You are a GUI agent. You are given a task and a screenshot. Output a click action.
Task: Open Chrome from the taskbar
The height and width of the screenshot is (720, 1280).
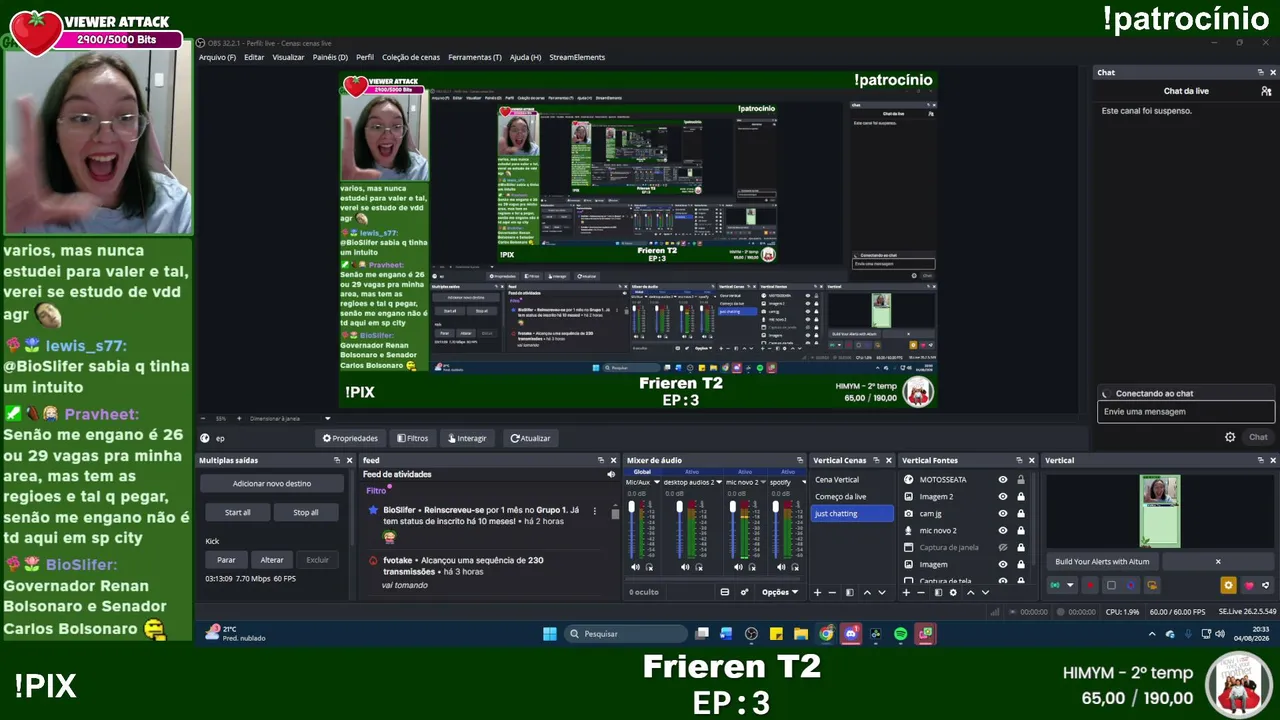pos(826,634)
